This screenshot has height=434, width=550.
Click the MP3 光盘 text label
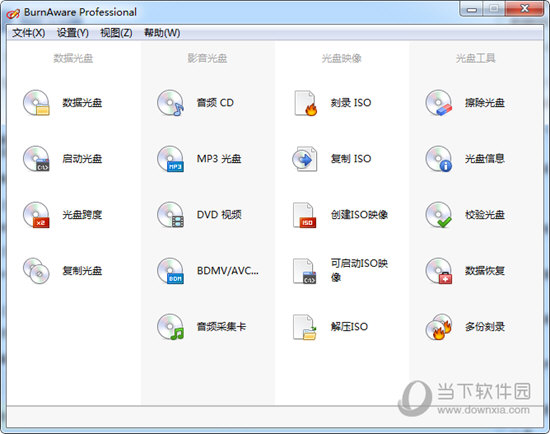click(219, 159)
